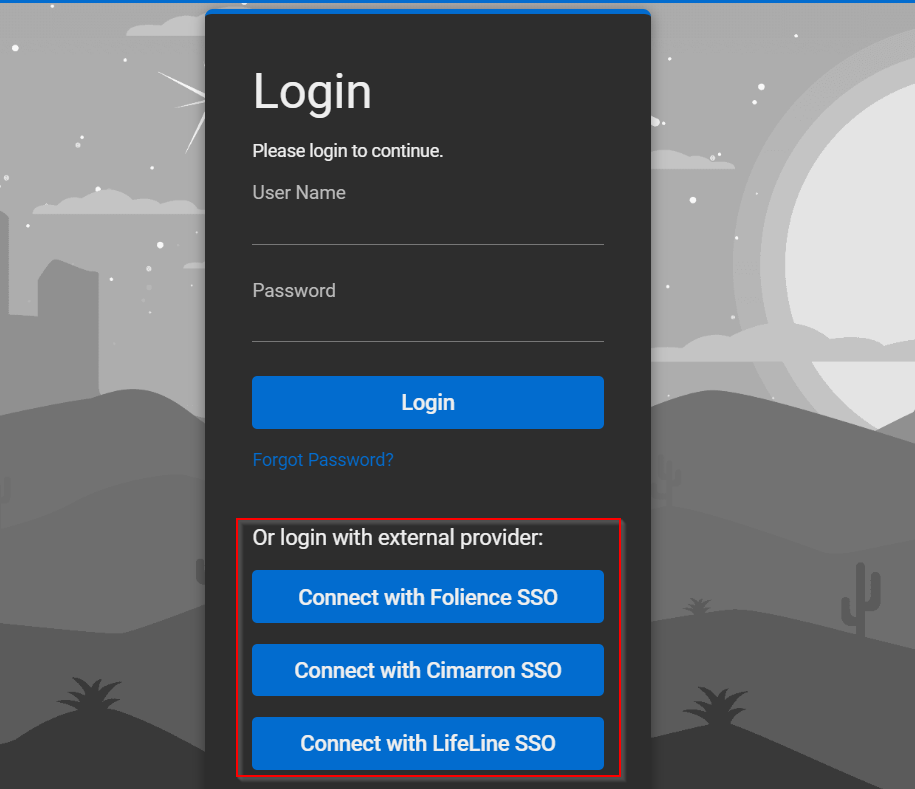Choose Connect with Cimarron SSO

tap(427, 670)
